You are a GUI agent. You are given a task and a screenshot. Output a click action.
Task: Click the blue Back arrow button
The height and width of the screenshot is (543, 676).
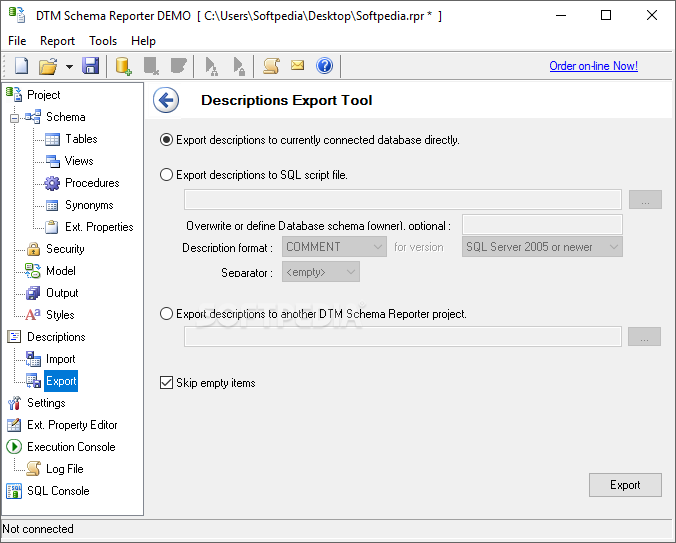point(166,100)
